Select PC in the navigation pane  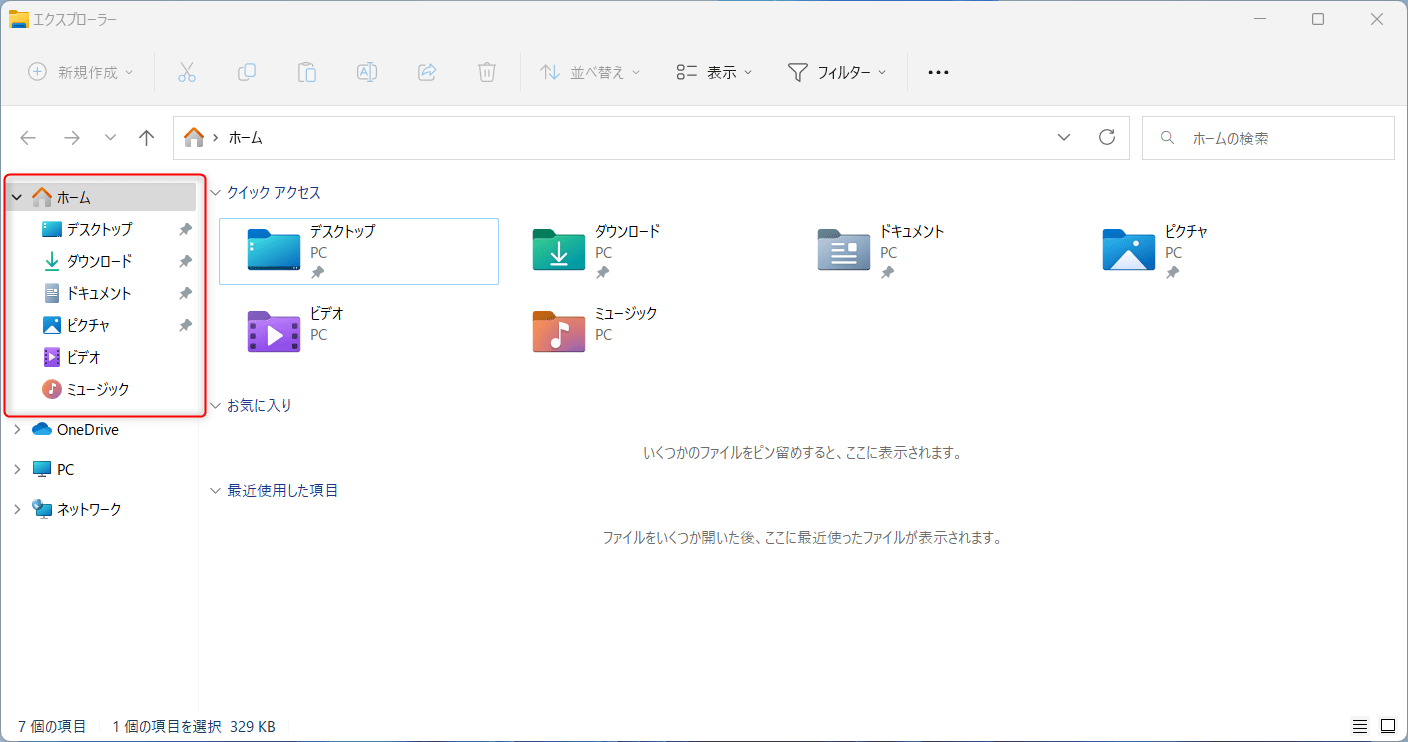[x=65, y=469]
